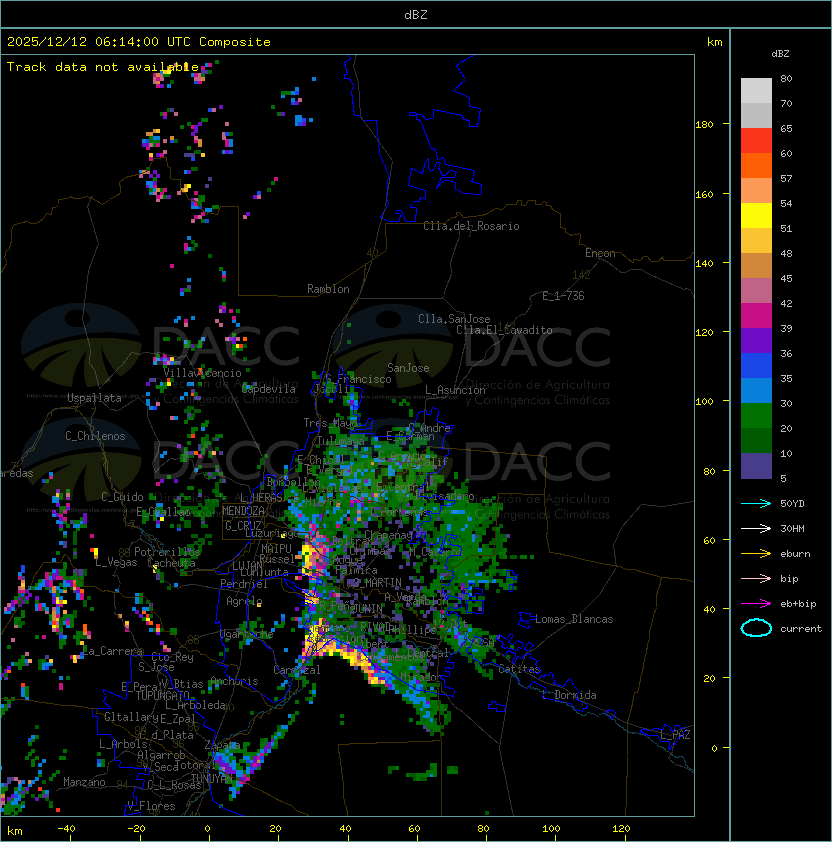The width and height of the screenshot is (832, 842).
Task: Click the cyan 50YD arrow legend icon
Action: click(756, 503)
